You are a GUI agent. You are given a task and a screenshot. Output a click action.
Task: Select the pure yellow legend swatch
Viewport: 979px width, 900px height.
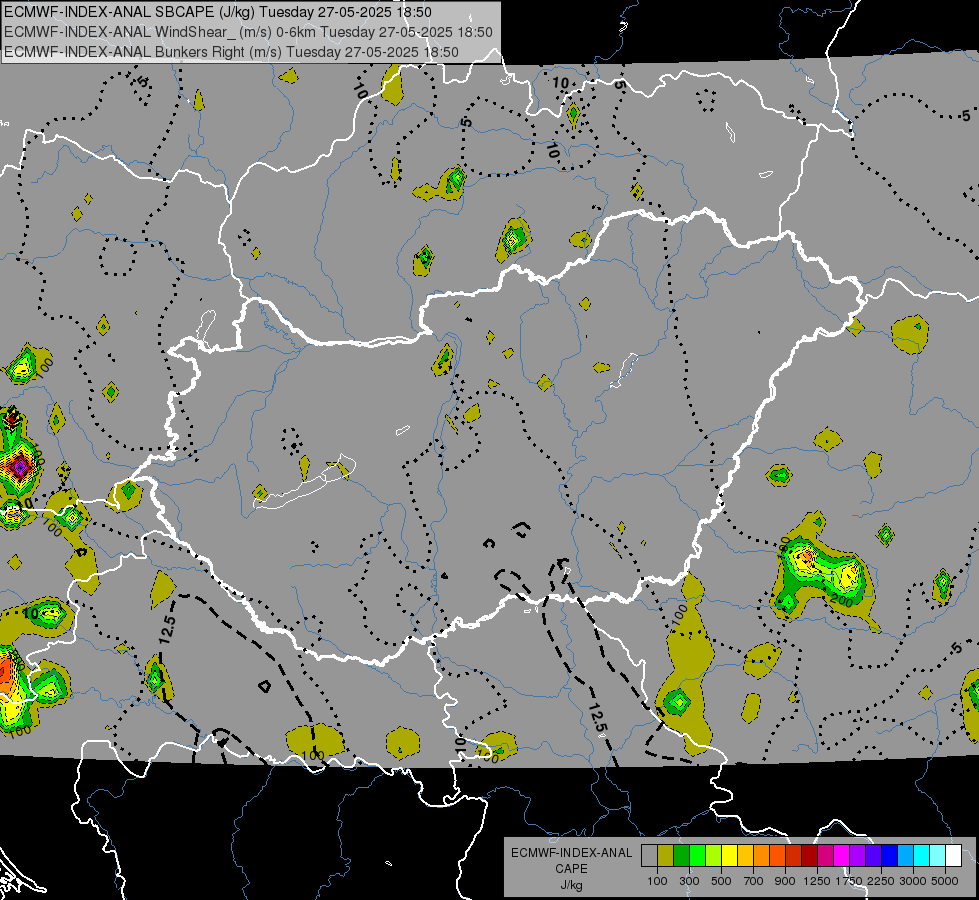(x=729, y=856)
